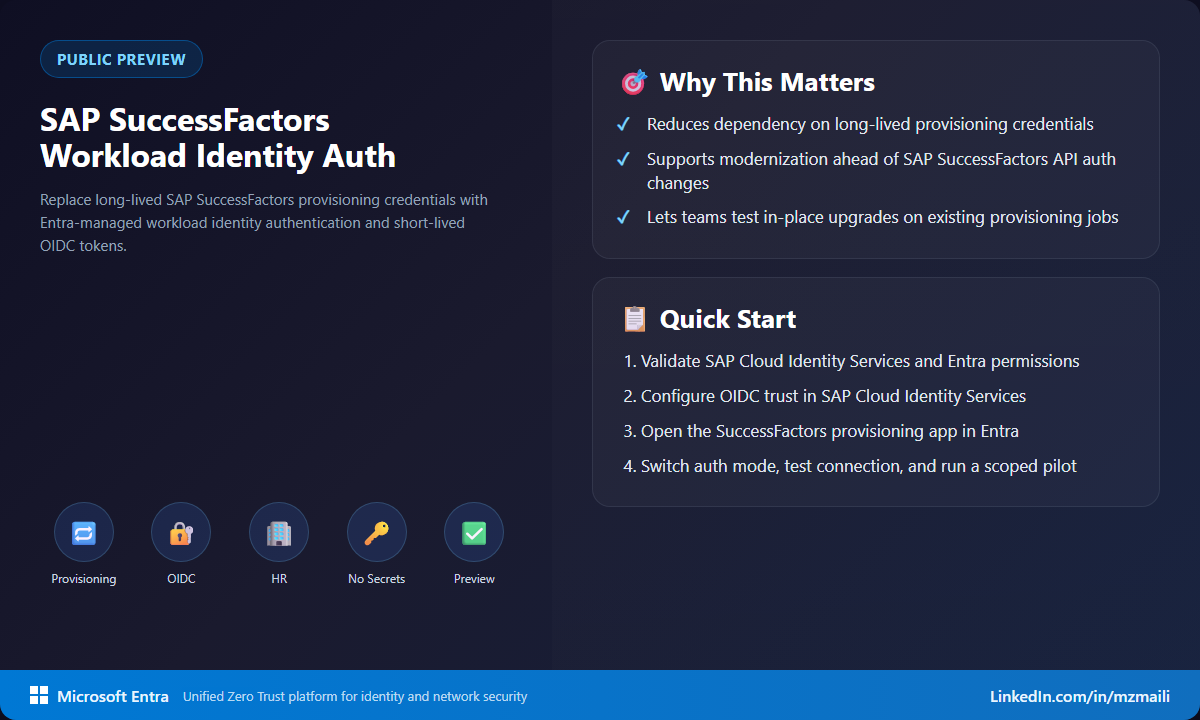The height and width of the screenshot is (720, 1200).
Task: Click the OIDC padlock icon
Action: (181, 533)
